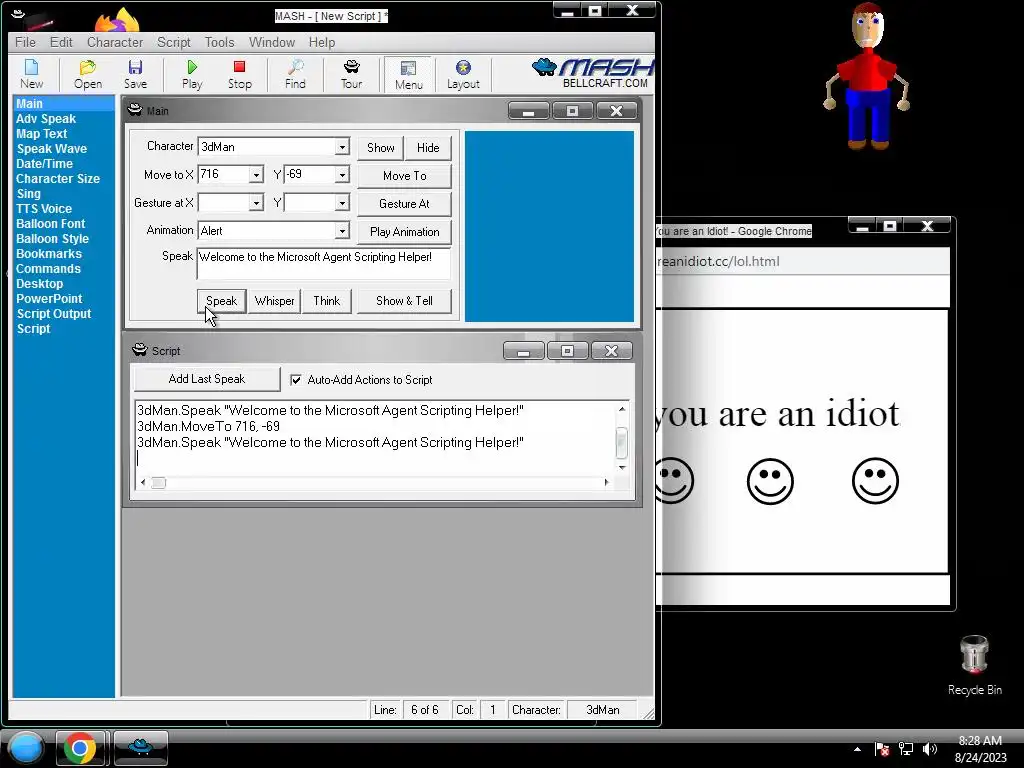1024x768 pixels.
Task: Click the Play Animation button
Action: click(404, 232)
